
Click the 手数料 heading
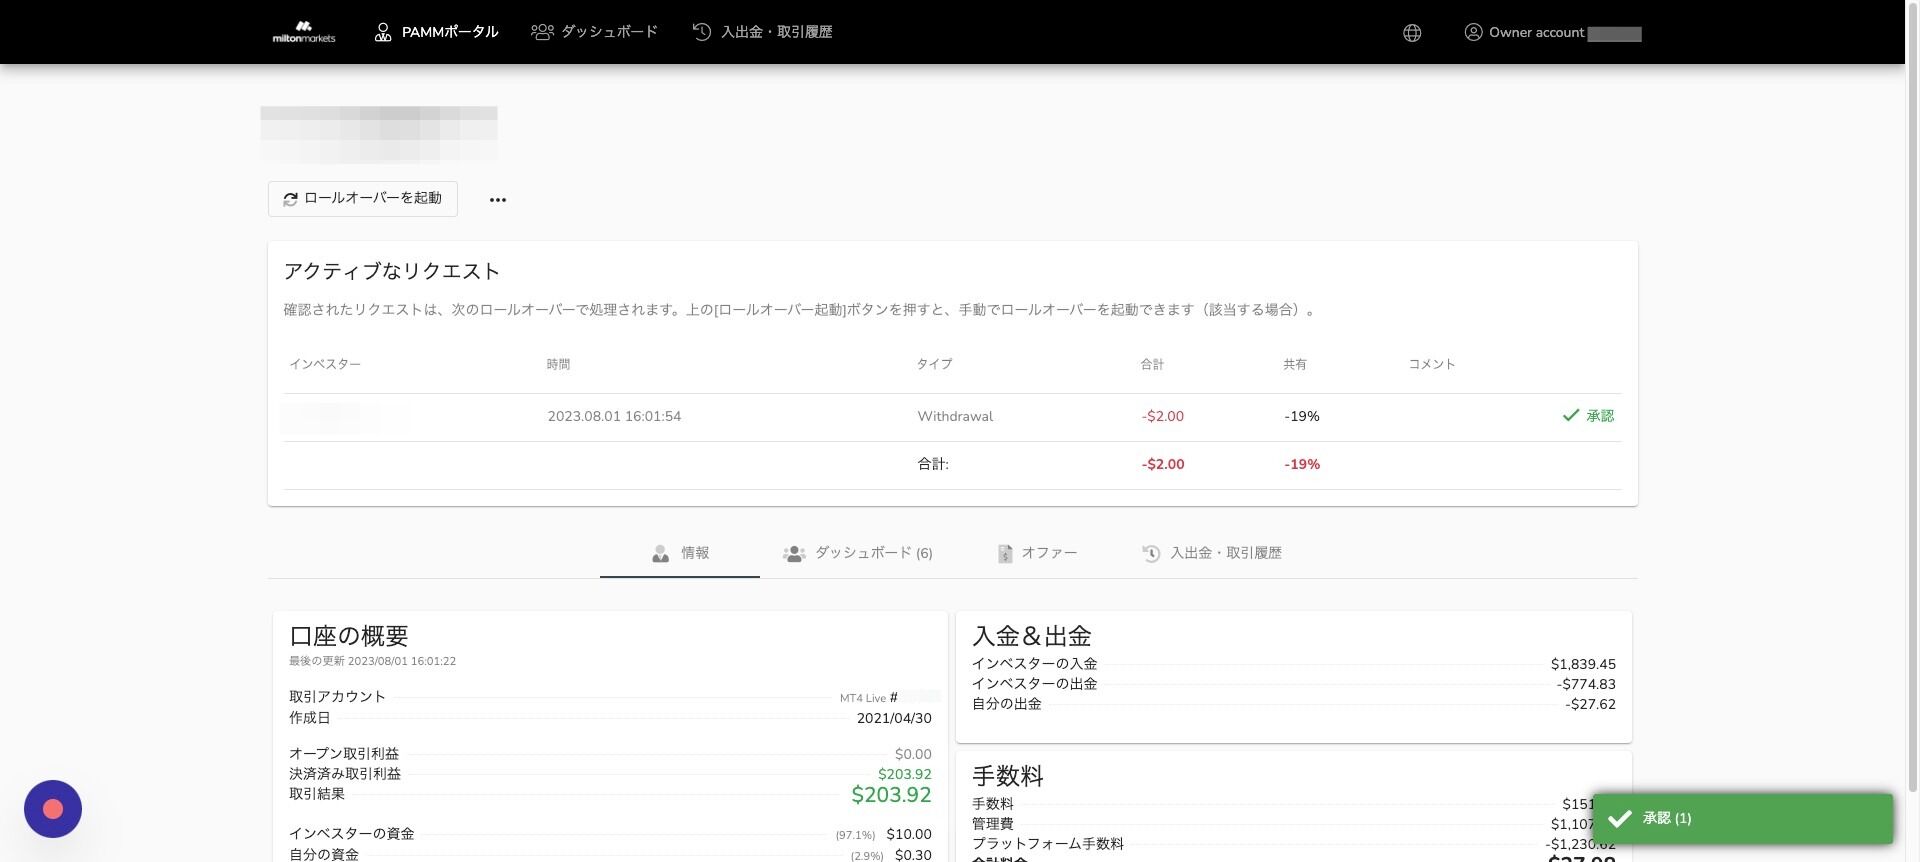[1008, 776]
